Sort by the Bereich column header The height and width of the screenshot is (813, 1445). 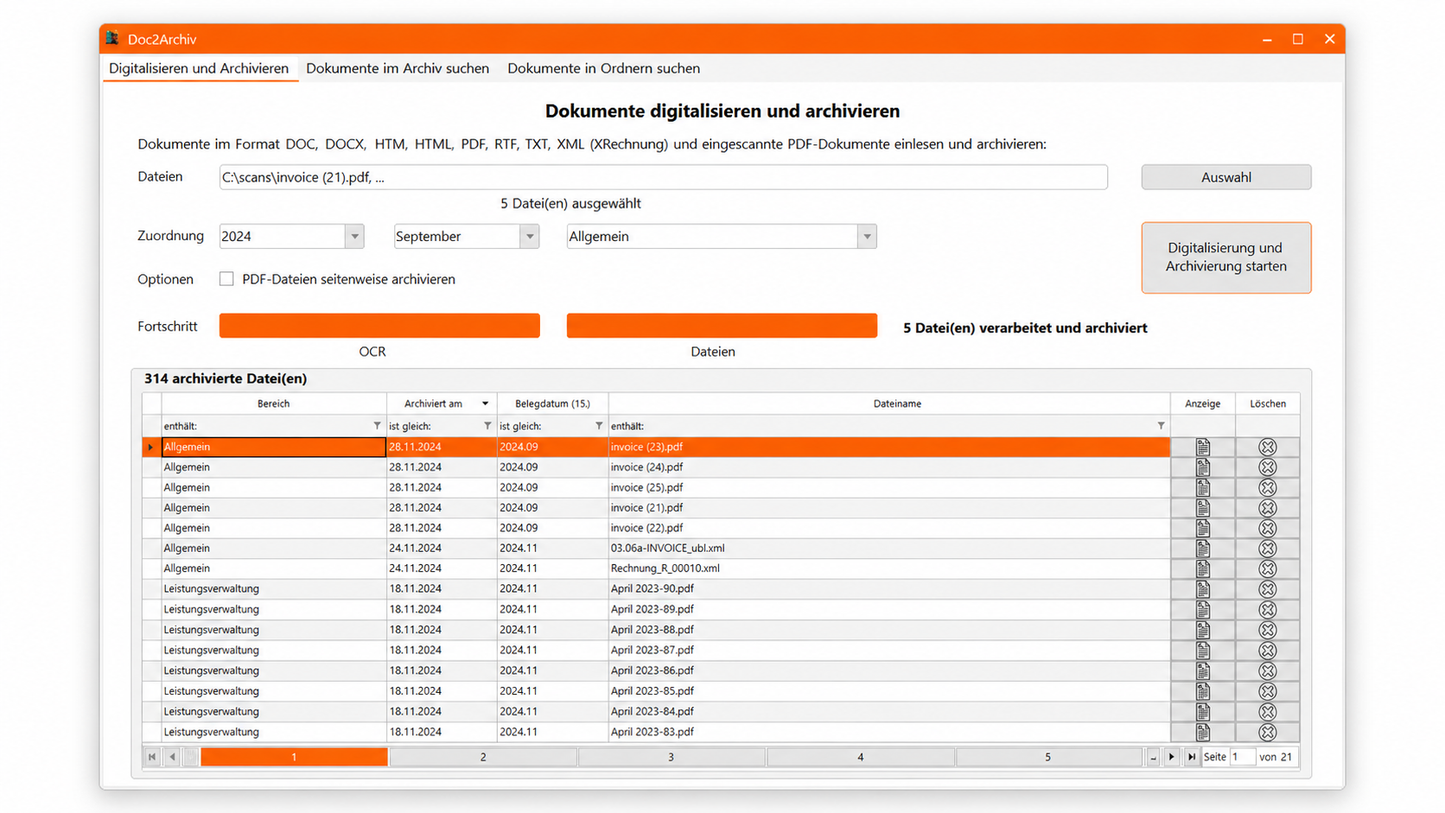point(274,404)
